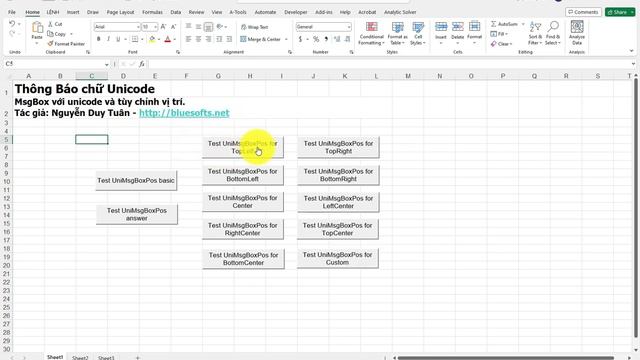Switch to Sheet2 tab
Screen dimensions: 640x360
(x=80, y=358)
